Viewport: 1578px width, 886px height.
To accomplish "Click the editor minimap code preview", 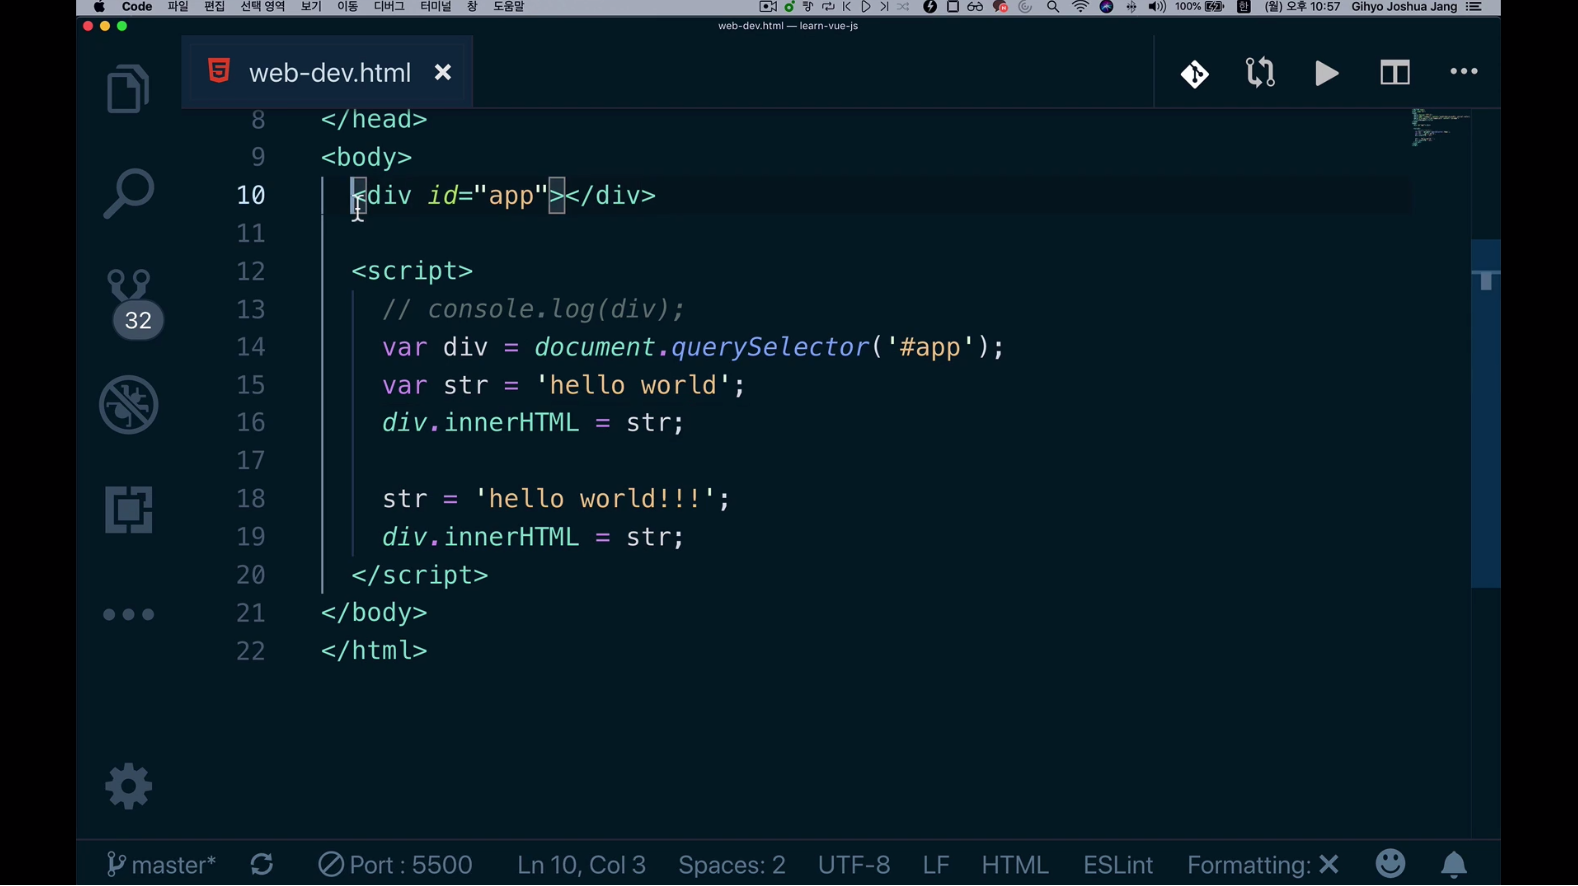I will (1439, 128).
